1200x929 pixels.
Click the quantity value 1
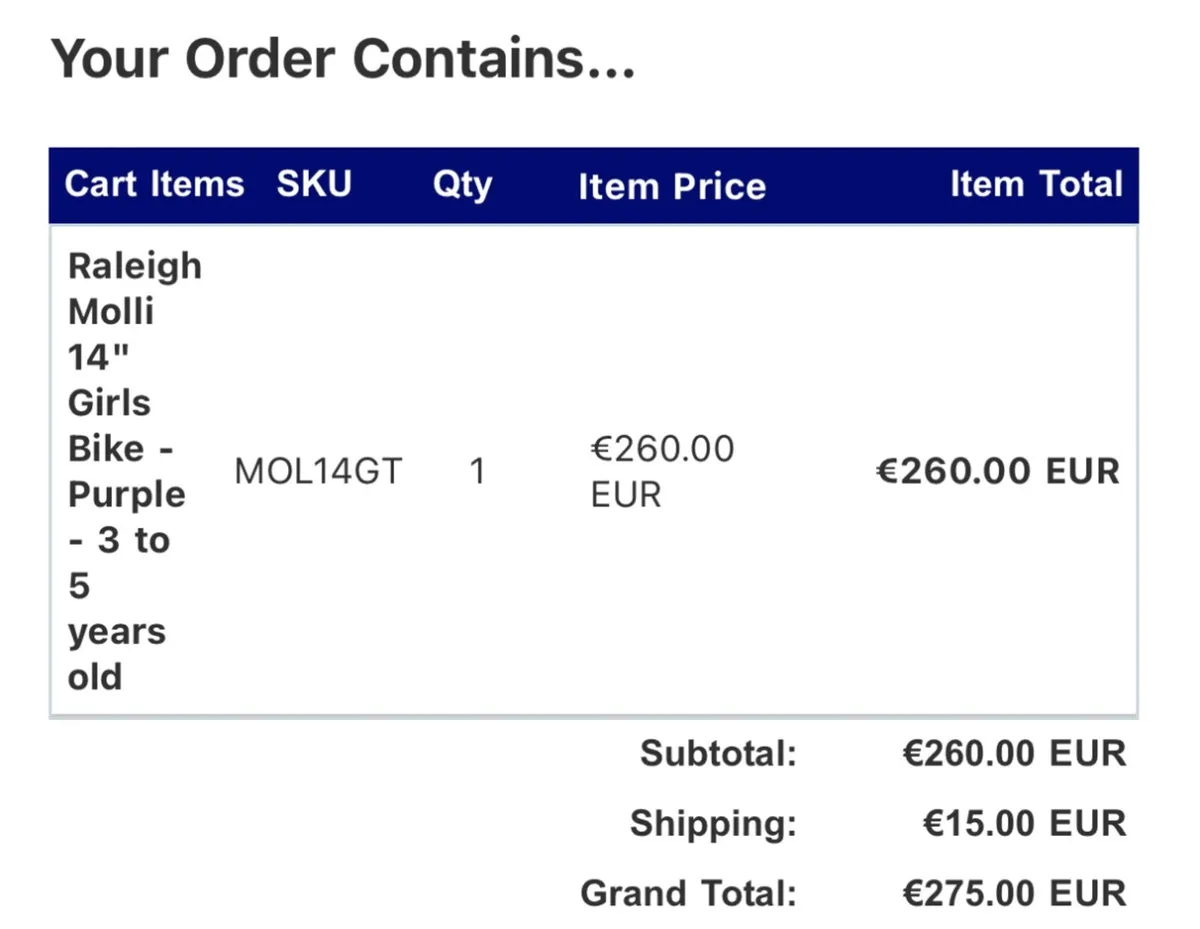click(x=477, y=471)
